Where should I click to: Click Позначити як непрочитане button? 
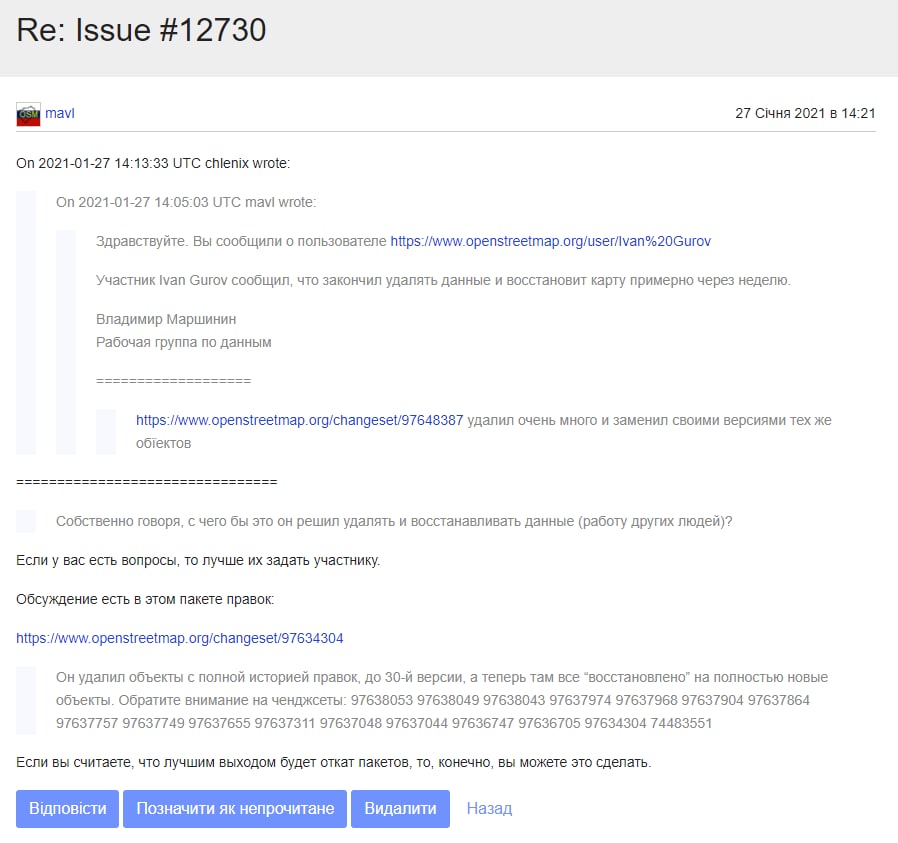tap(235, 809)
